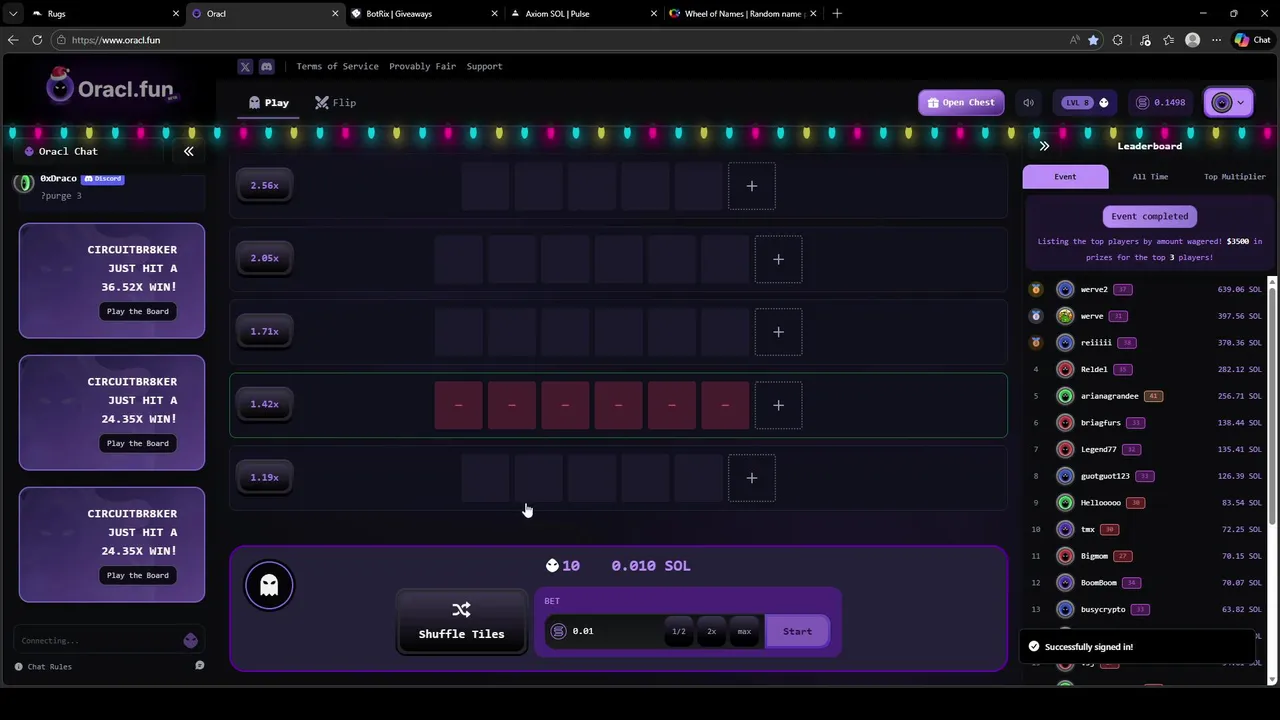Open Terms of Service link
Image resolution: width=1280 pixels, height=720 pixels.
[337, 67]
